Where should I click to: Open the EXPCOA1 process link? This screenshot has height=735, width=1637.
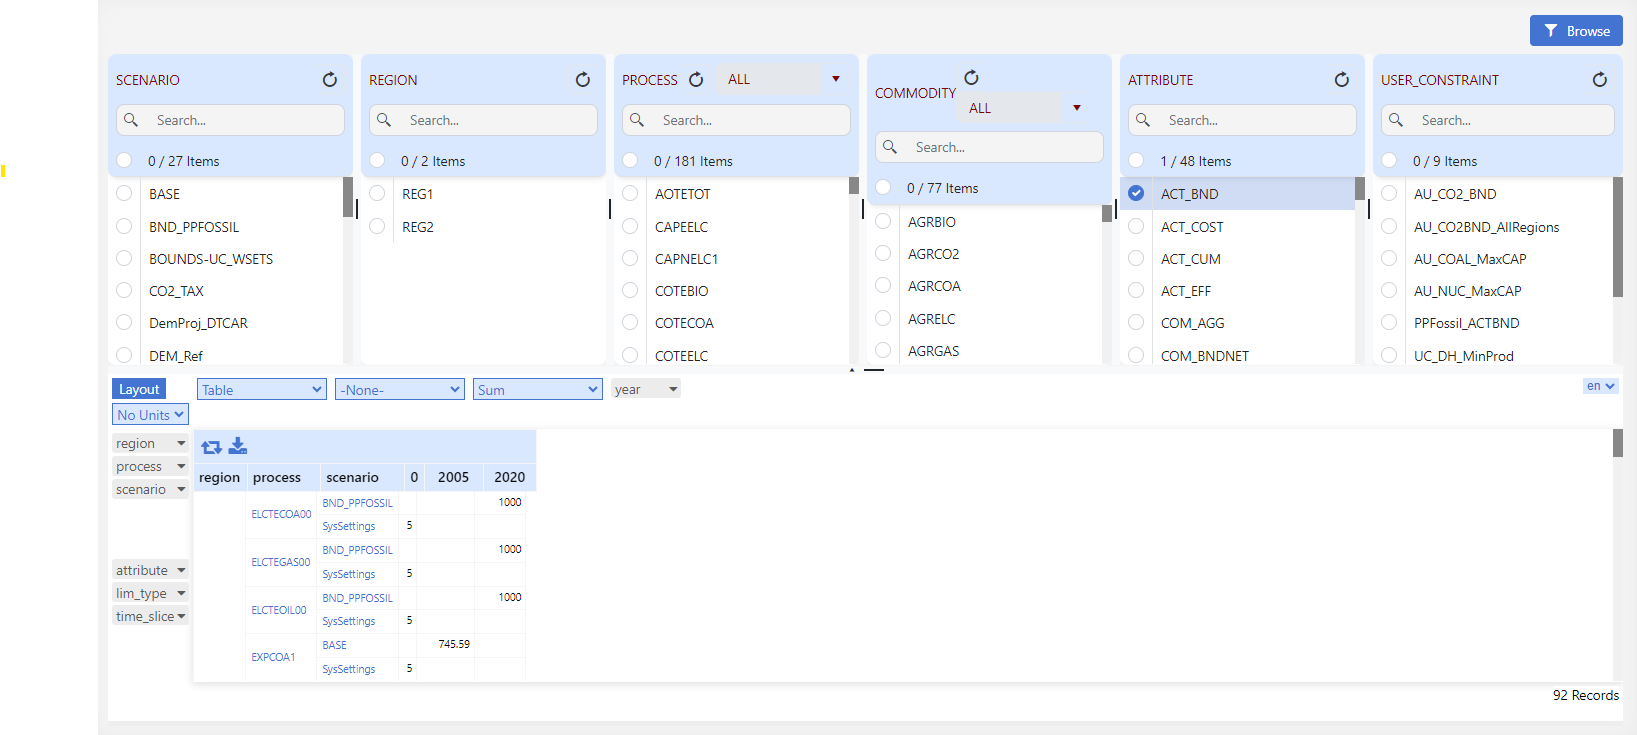click(273, 657)
